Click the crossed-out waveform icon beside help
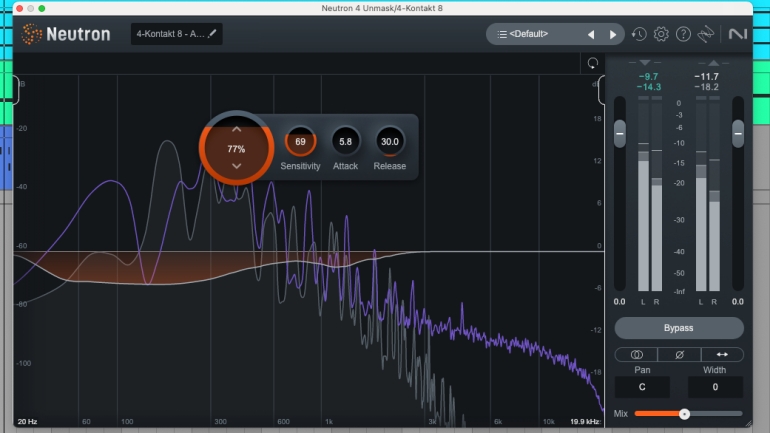This screenshot has width=770, height=433. (706, 34)
